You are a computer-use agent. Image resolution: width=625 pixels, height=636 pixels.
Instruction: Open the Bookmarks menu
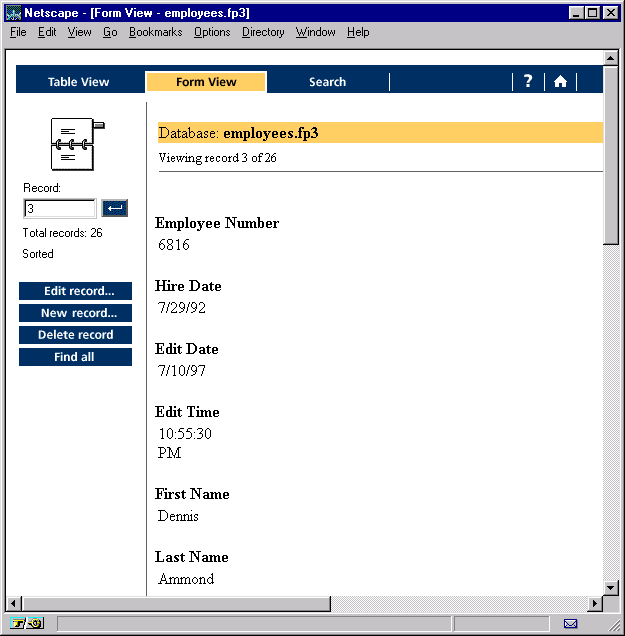(x=156, y=32)
